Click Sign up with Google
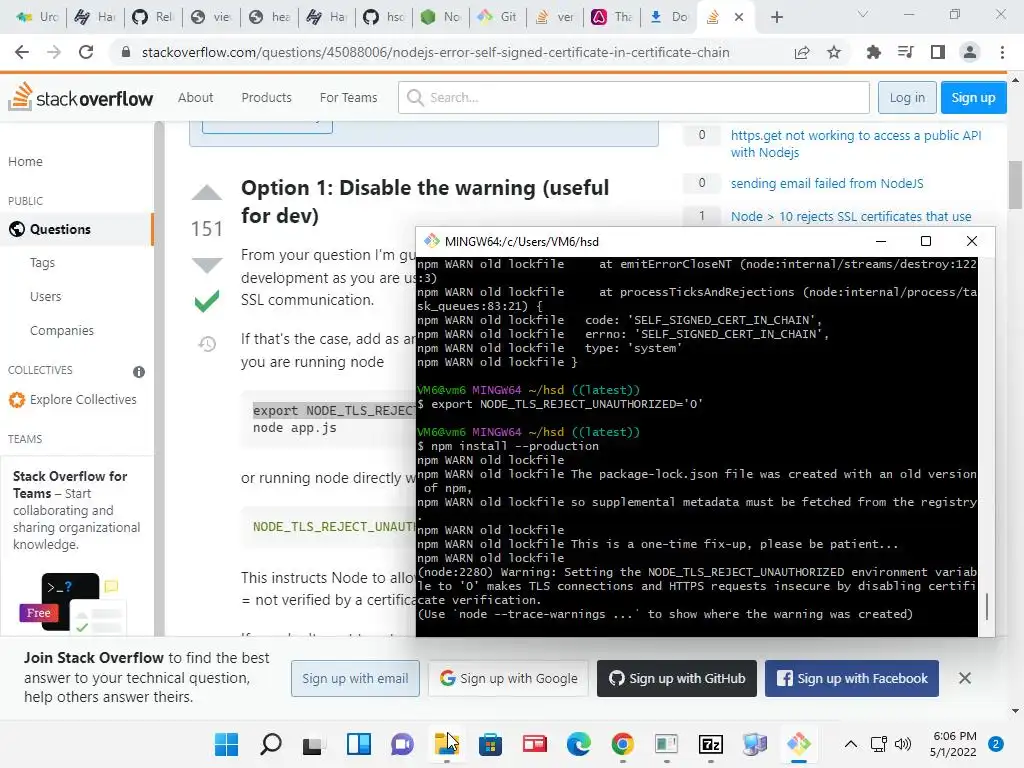1024x768 pixels. tap(509, 679)
